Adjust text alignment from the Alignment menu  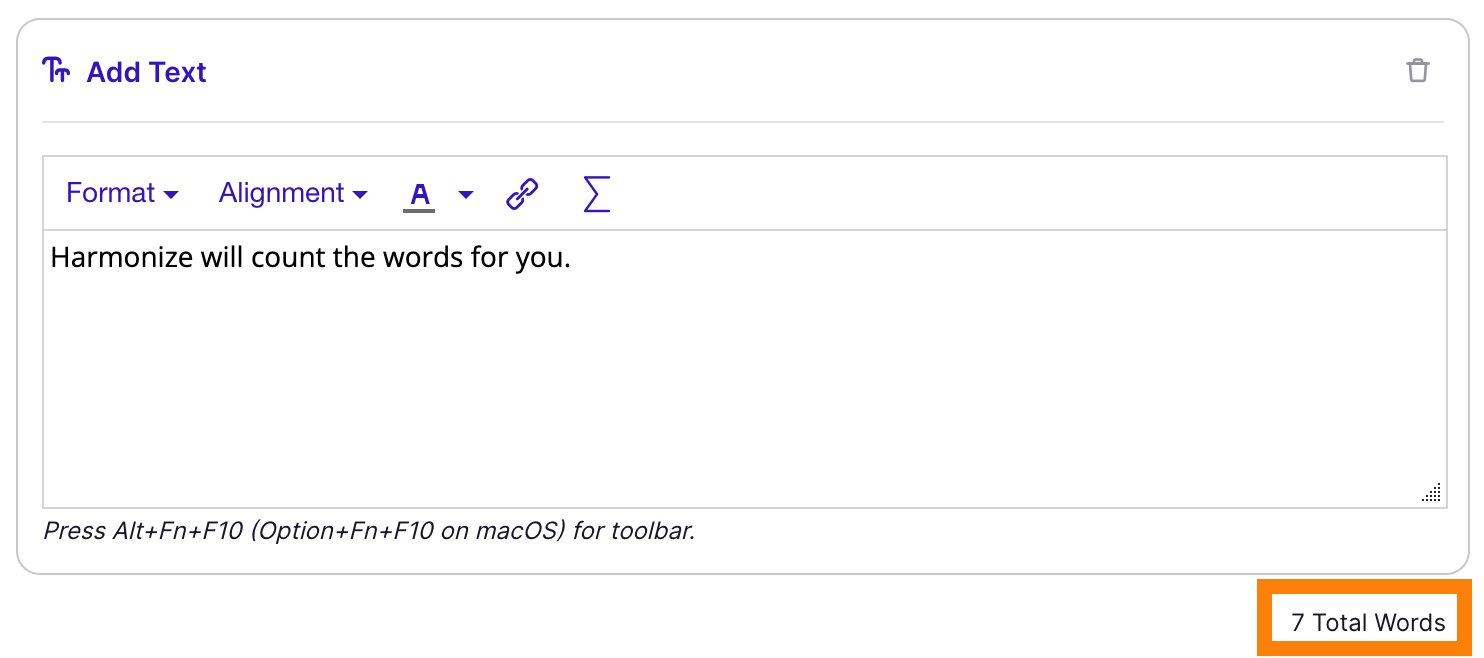click(x=292, y=192)
